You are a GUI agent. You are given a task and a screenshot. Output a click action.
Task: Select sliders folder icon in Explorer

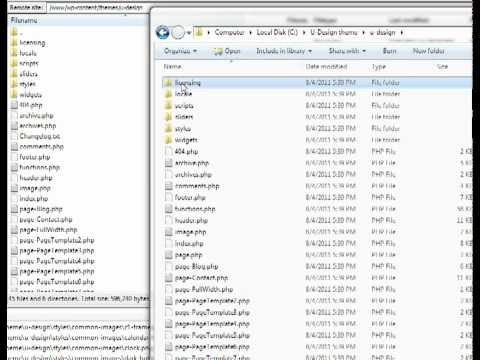[x=168, y=117]
